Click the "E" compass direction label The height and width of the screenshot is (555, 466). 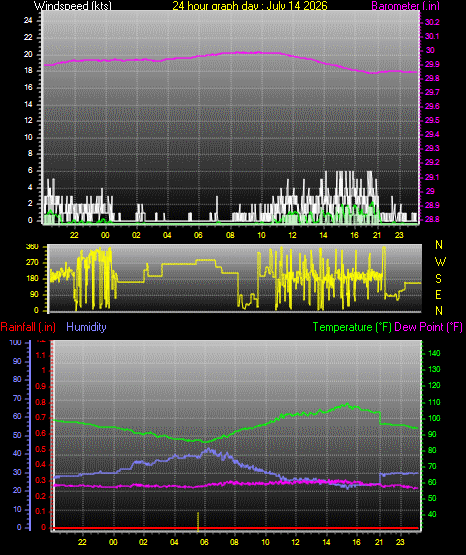tap(438, 294)
